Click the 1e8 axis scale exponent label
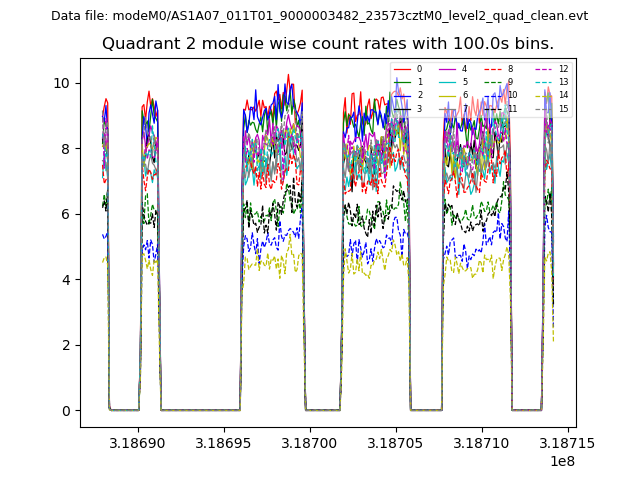 560,461
